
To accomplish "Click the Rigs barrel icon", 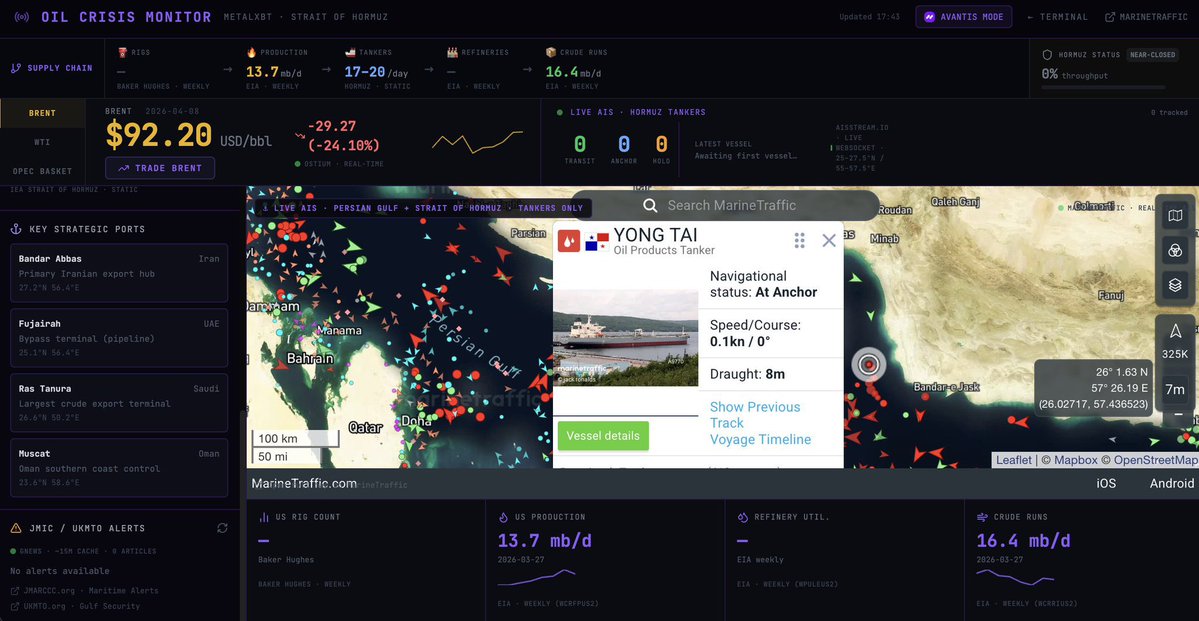I will 122,52.
